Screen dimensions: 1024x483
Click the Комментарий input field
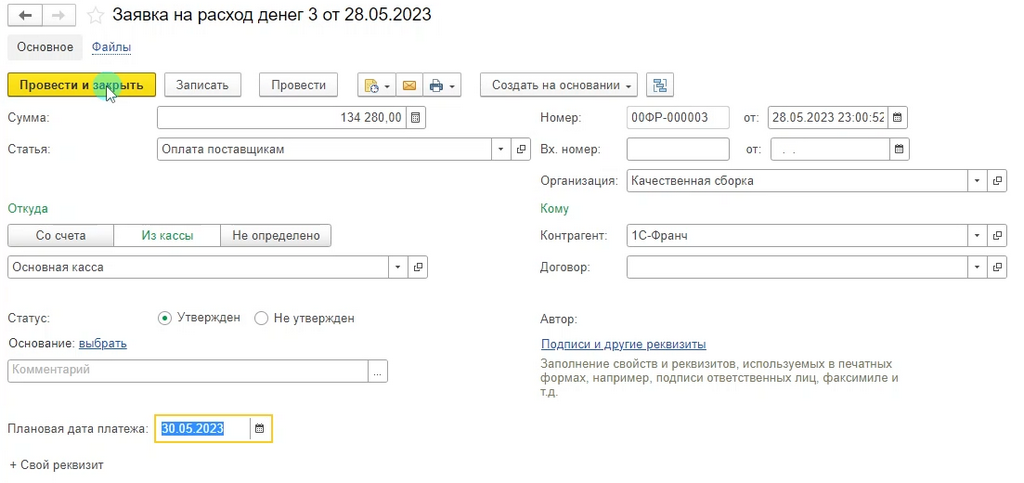click(188, 371)
